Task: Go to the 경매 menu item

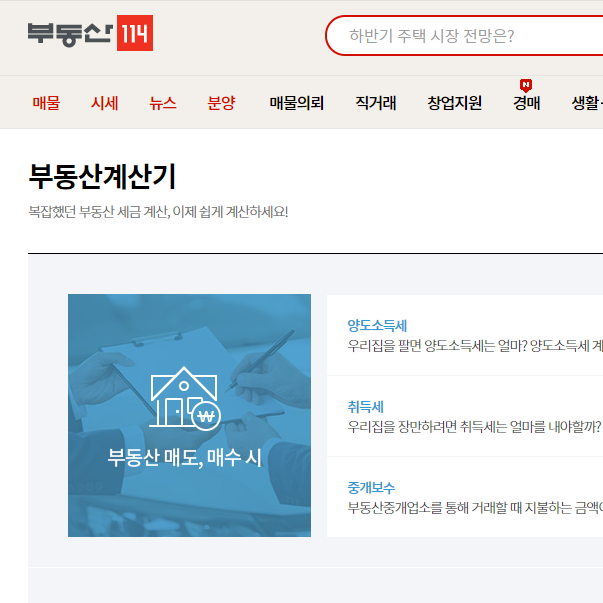Action: click(x=526, y=103)
